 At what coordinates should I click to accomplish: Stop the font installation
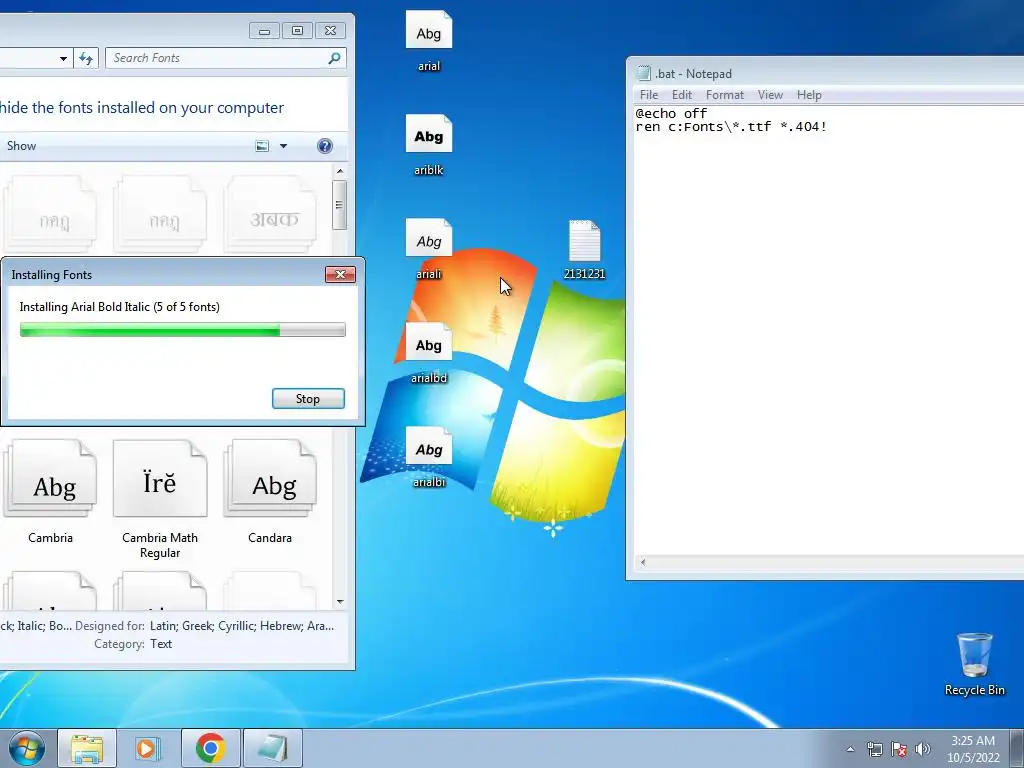(x=308, y=398)
